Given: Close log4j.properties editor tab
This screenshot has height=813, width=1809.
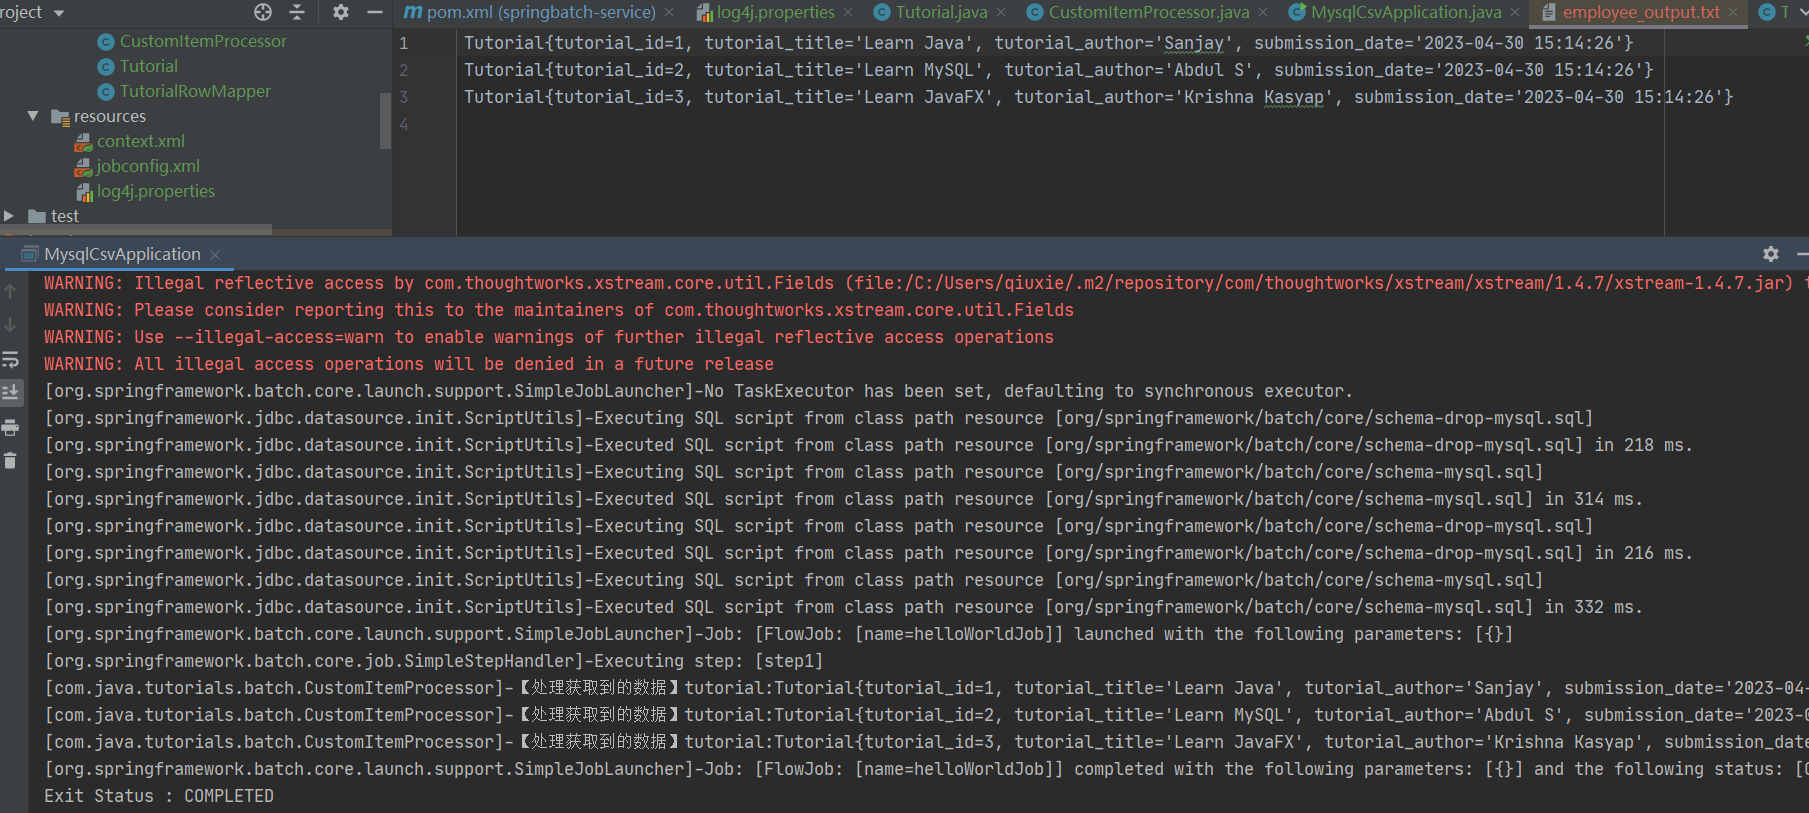Looking at the screenshot, I should [848, 12].
